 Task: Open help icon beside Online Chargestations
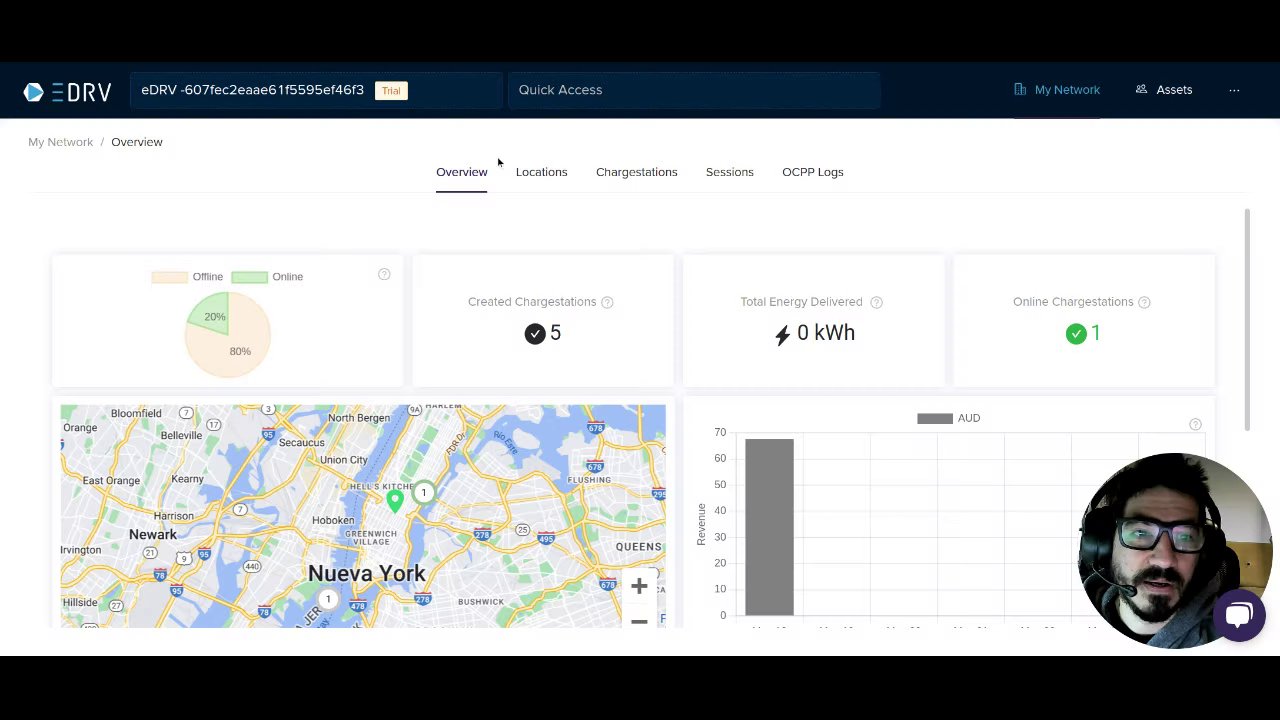click(1144, 302)
